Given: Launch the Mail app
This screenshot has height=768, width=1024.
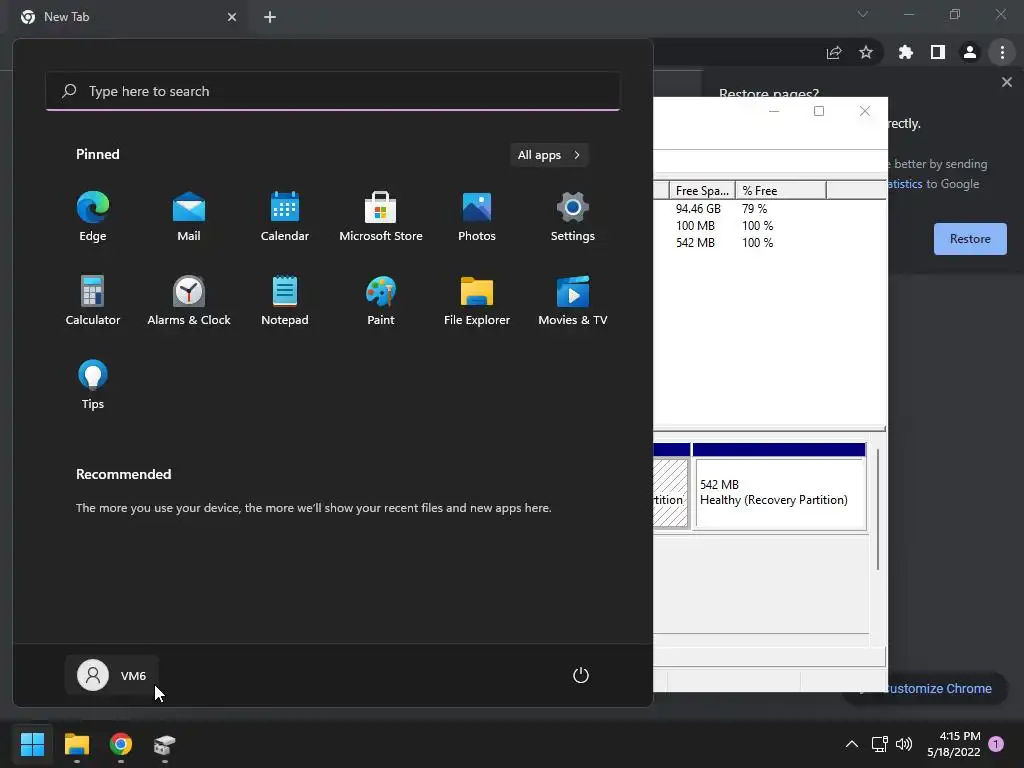Looking at the screenshot, I should [189, 217].
